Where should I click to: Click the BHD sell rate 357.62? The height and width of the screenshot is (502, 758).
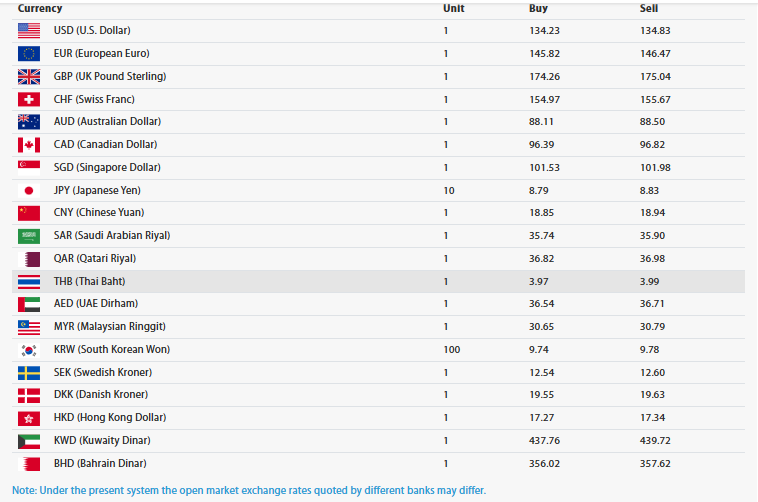coord(655,464)
